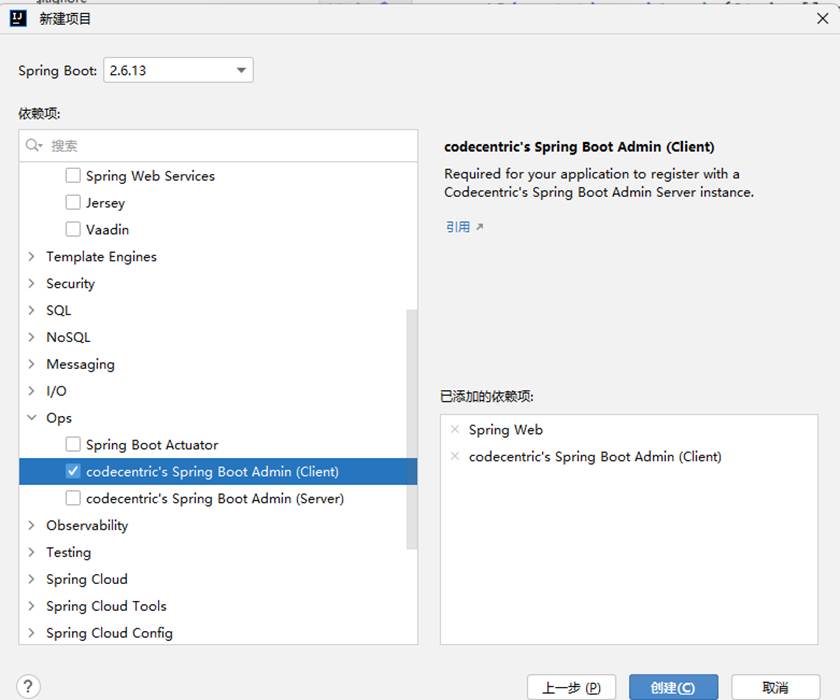This screenshot has width=840, height=700.
Task: Enable the Jersey dependency checkbox
Action: 73,202
